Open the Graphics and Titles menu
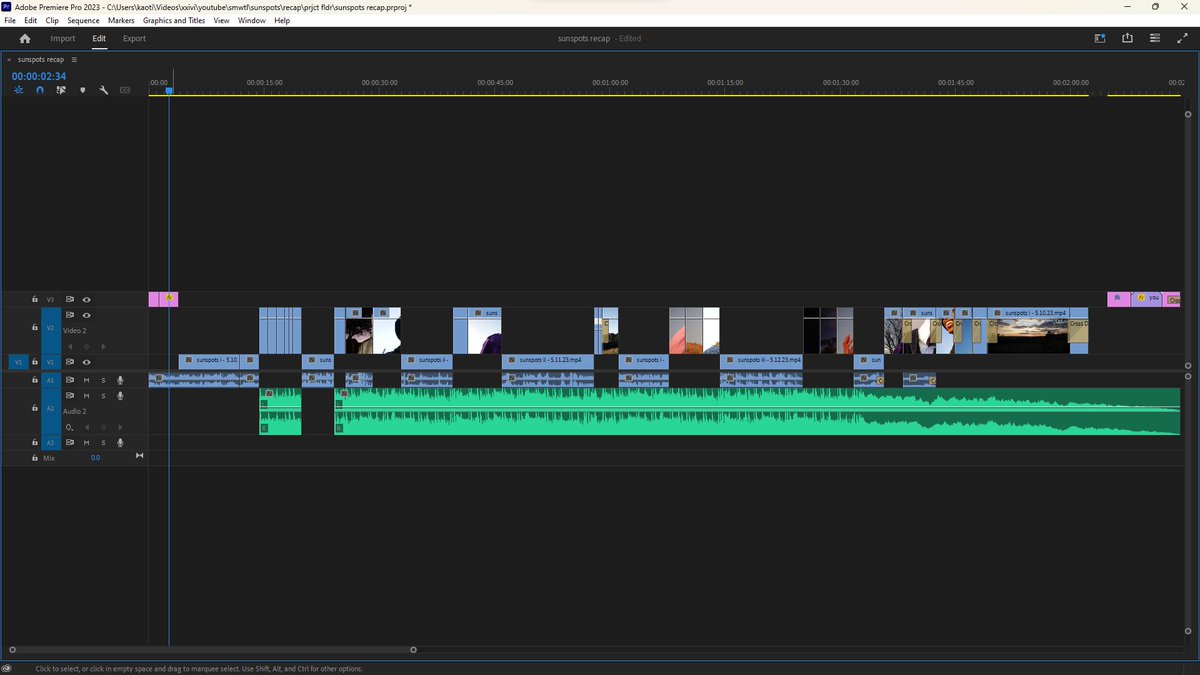The width and height of the screenshot is (1200, 675). point(174,20)
